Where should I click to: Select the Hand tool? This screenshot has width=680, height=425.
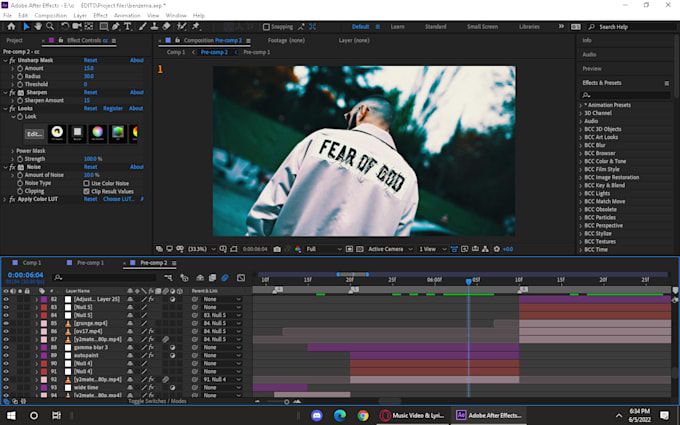[x=38, y=26]
